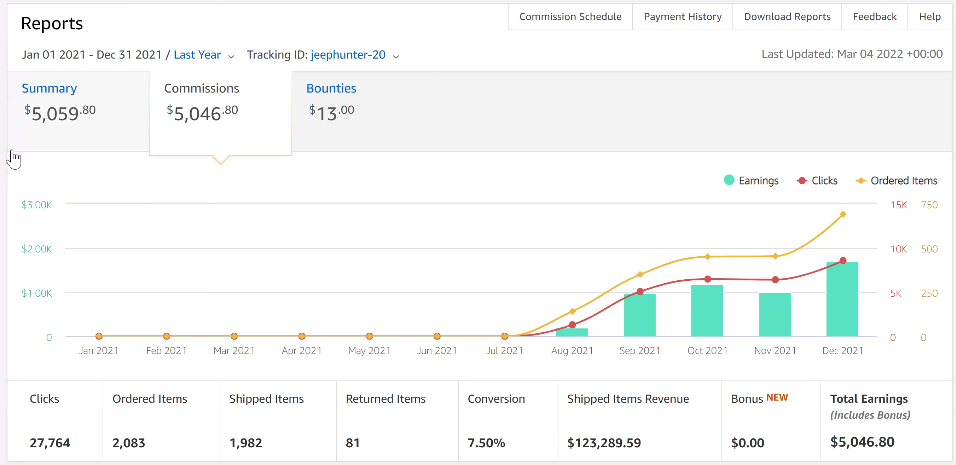
Task: Click the Oct 2021 Clicks data point
Action: [x=708, y=279]
